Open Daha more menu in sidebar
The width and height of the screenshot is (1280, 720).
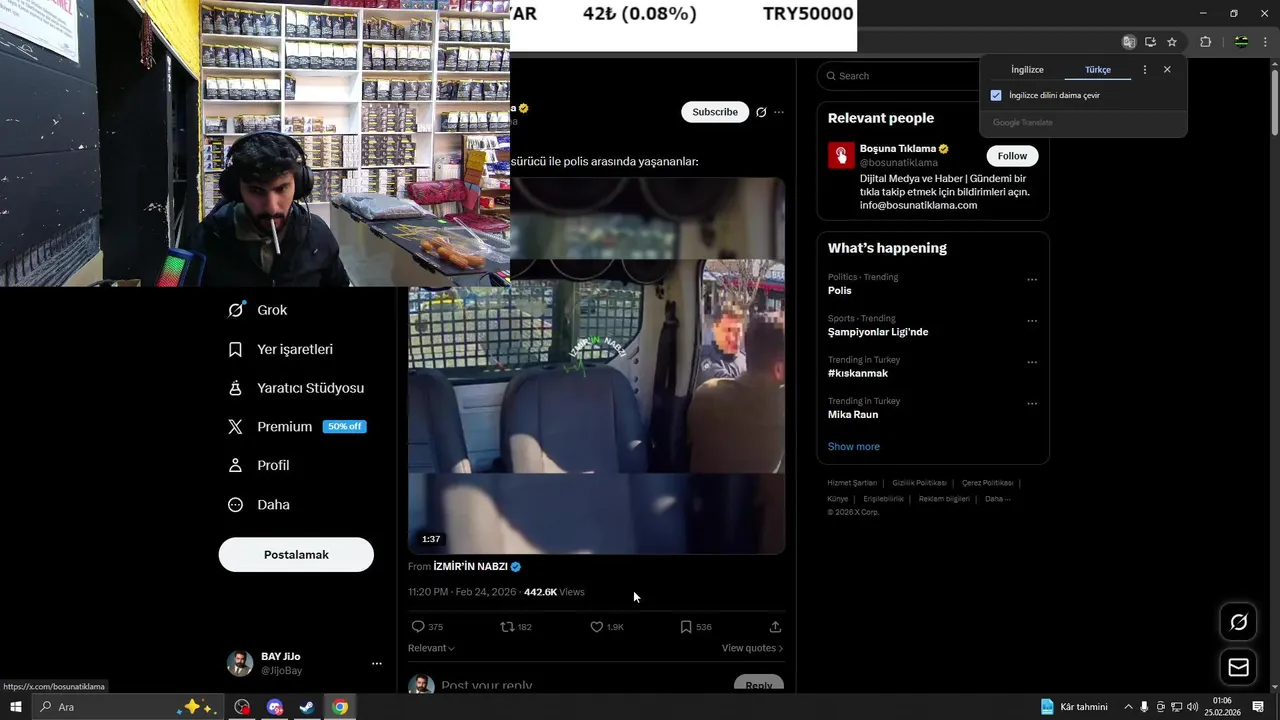coord(258,505)
